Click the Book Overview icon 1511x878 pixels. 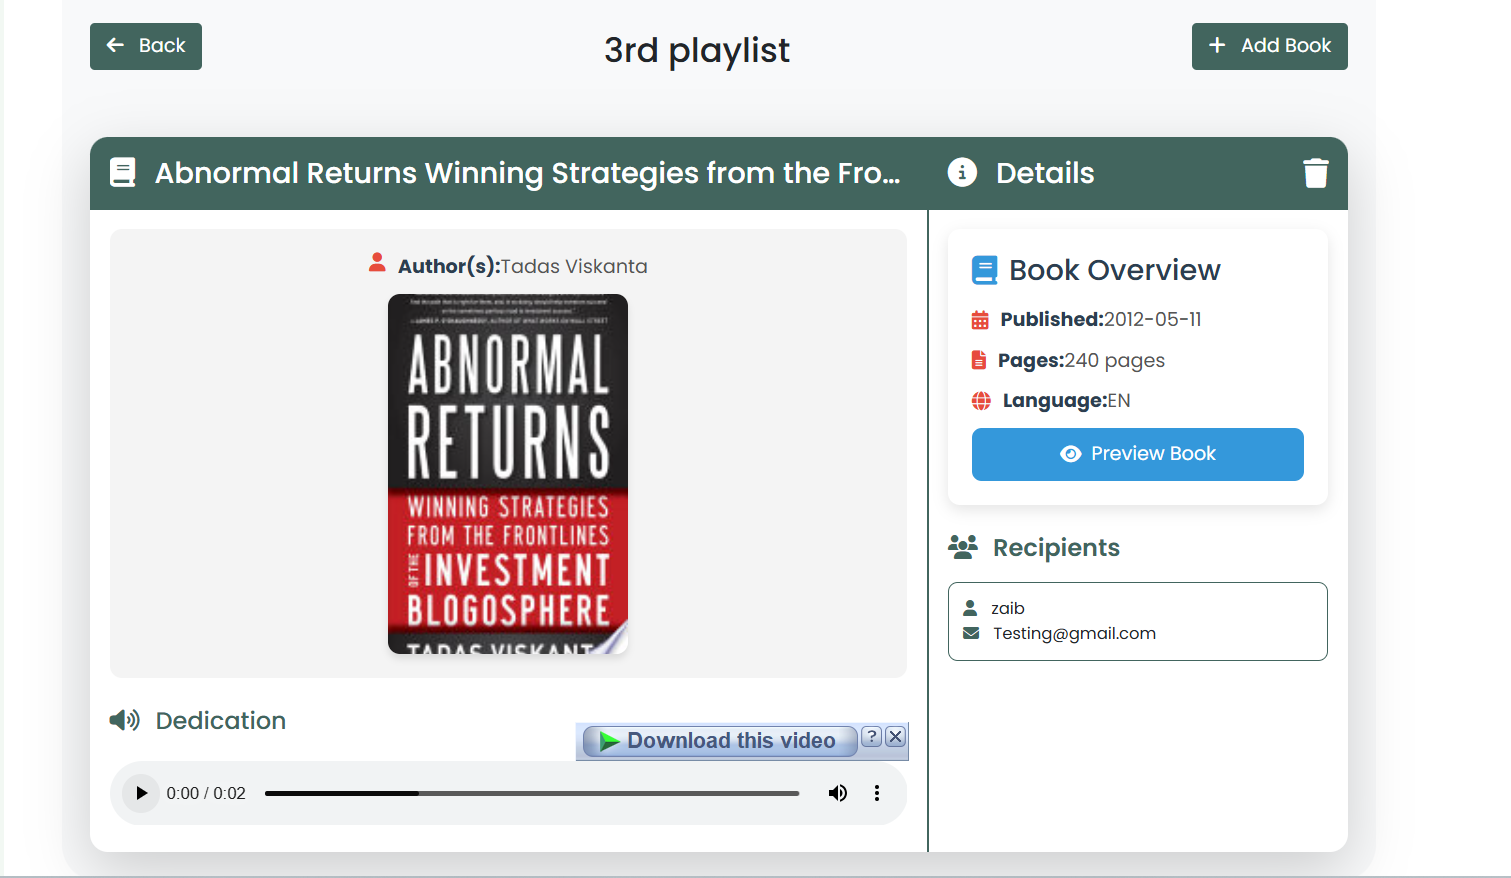pos(984,270)
